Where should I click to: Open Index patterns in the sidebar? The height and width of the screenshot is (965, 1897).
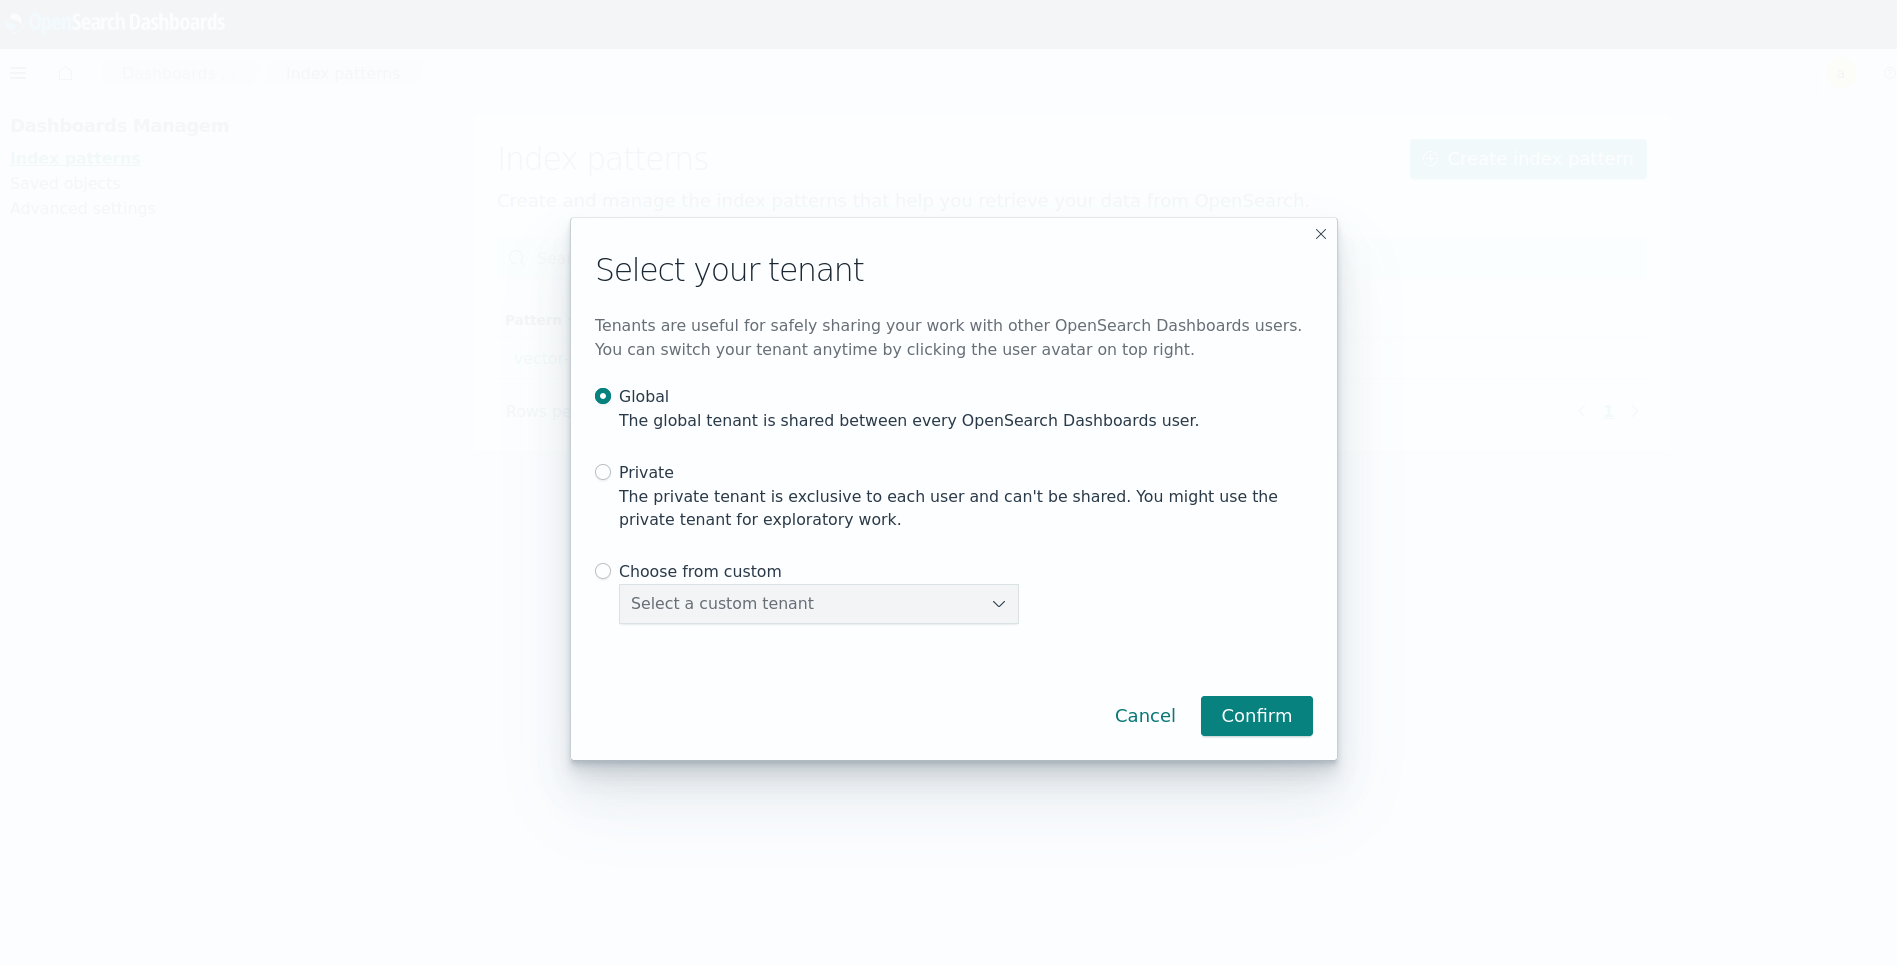click(75, 159)
